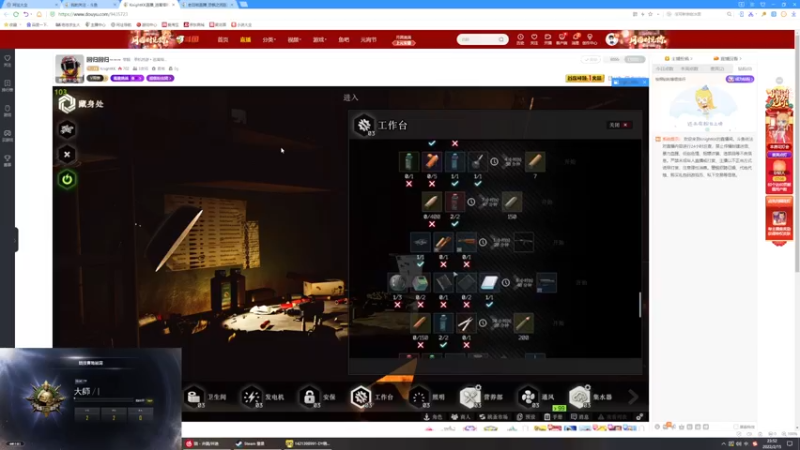Click the user avatar in Douyu header
This screenshot has height=450, width=800.
[612, 39]
